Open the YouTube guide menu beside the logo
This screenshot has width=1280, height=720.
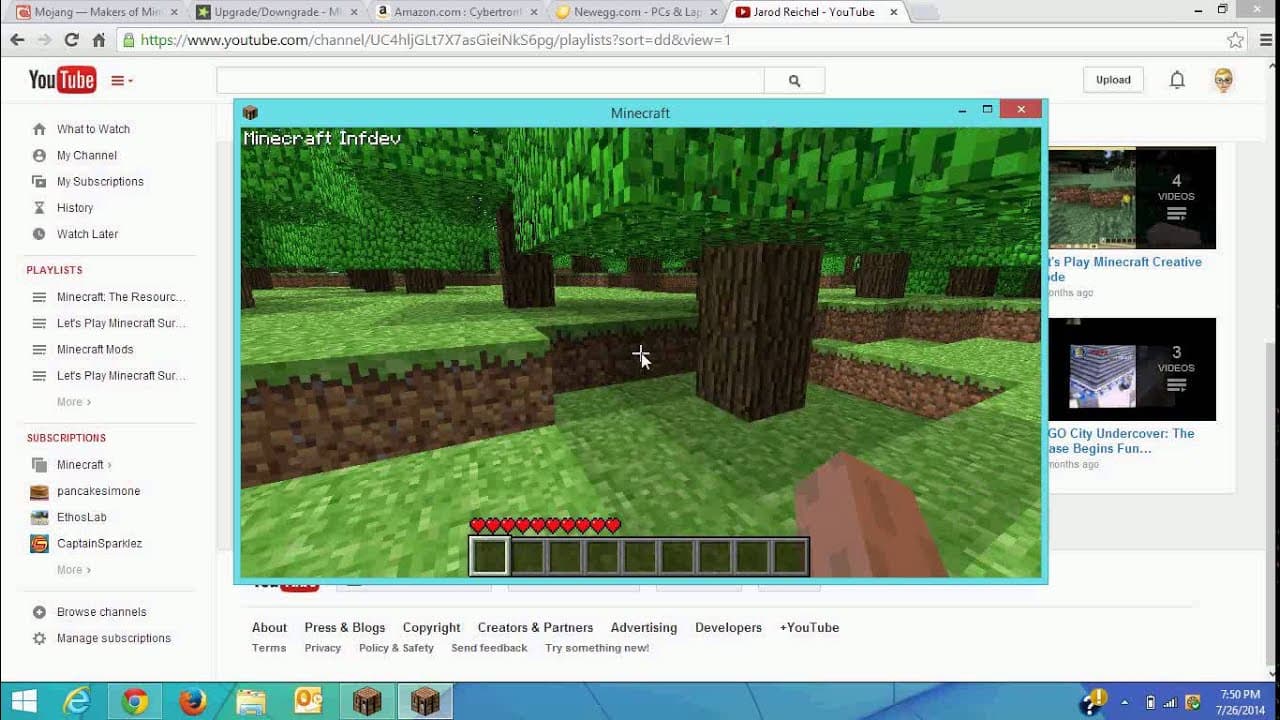pos(121,81)
